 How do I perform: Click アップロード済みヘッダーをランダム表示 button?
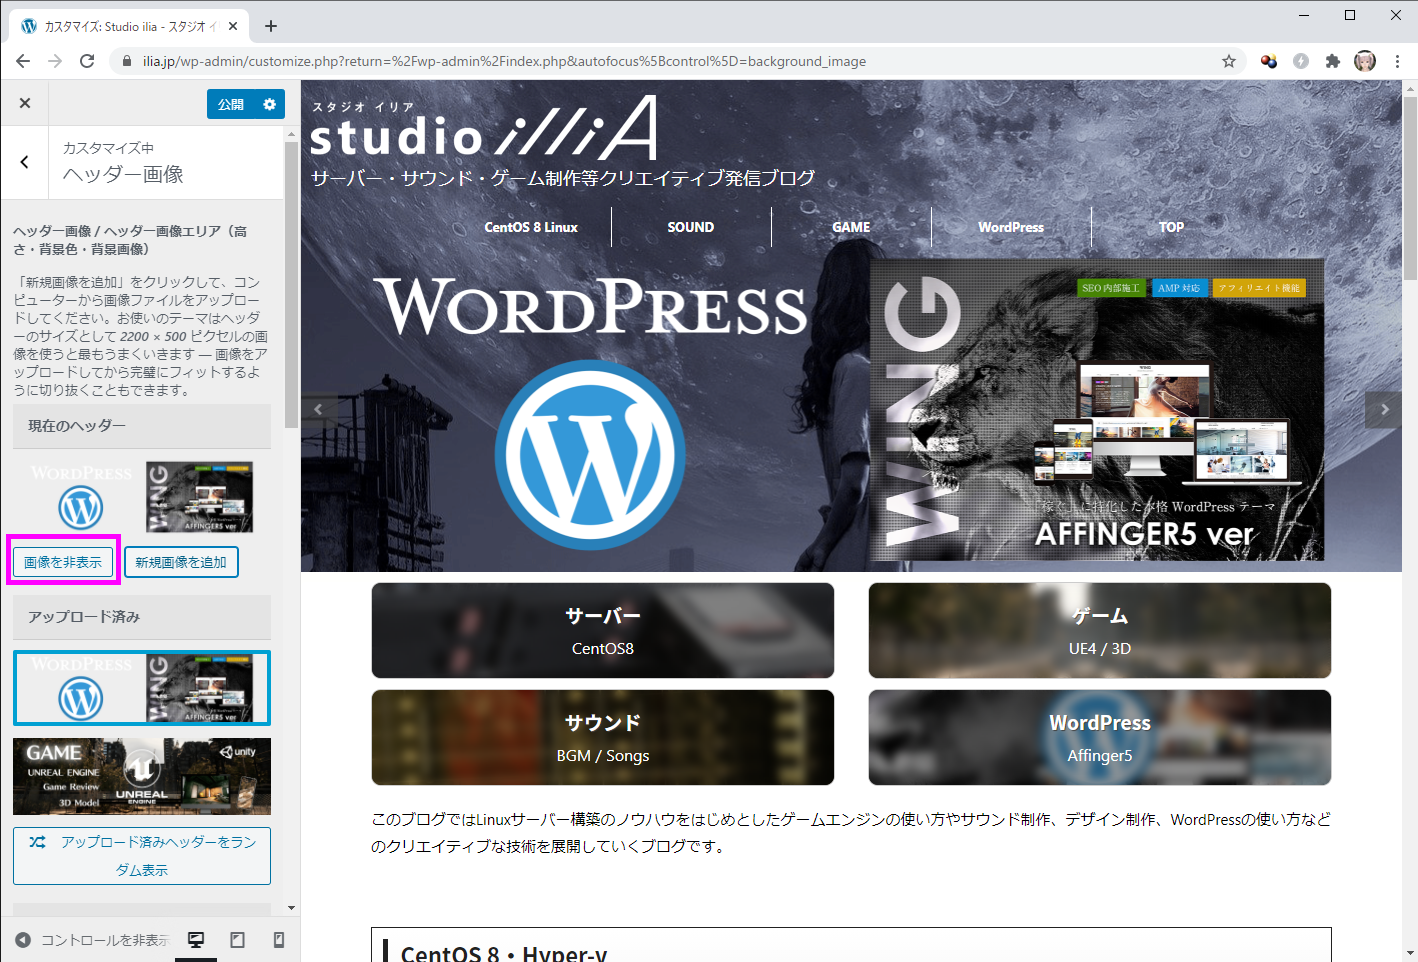[142, 856]
